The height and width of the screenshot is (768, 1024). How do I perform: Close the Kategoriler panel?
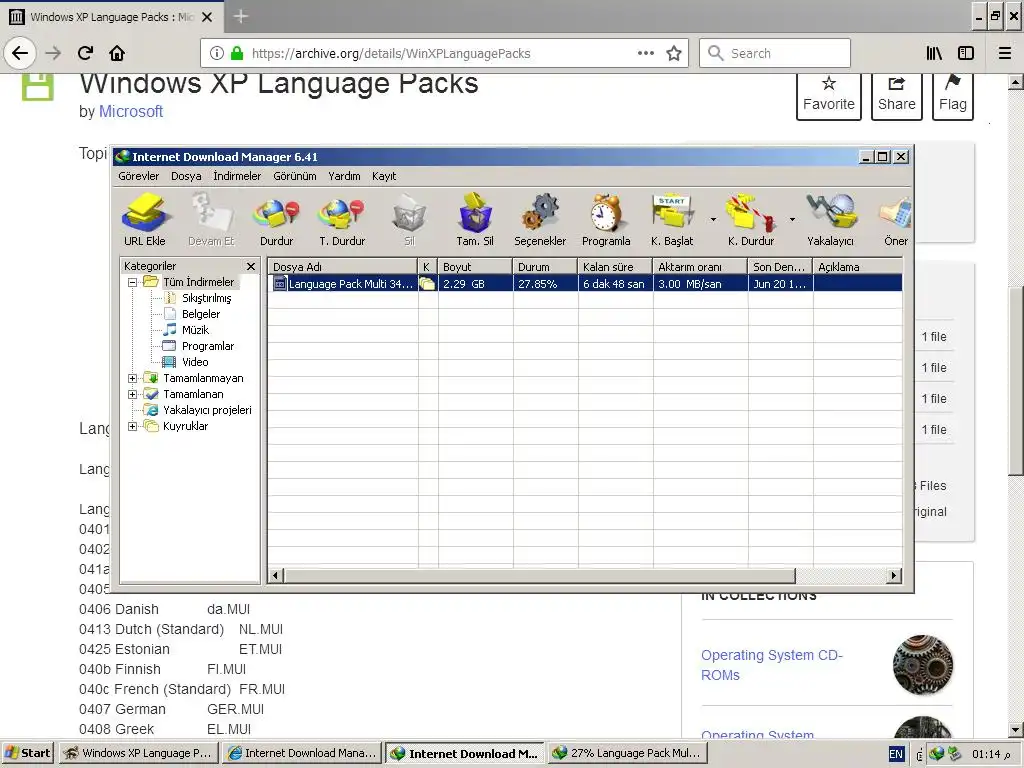251,266
